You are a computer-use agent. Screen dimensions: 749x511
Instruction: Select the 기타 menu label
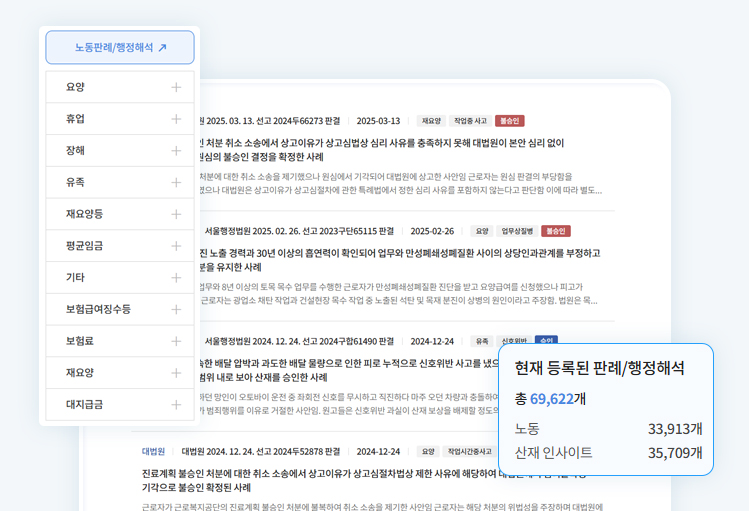coord(75,277)
